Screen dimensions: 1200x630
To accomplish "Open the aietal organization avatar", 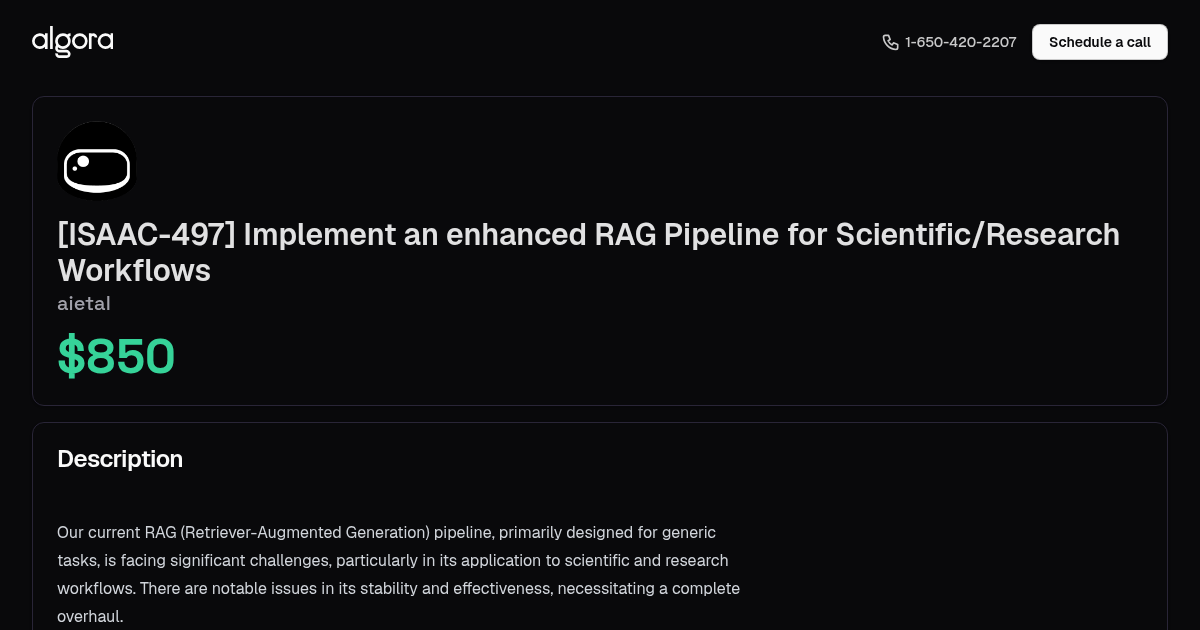I will pos(97,161).
